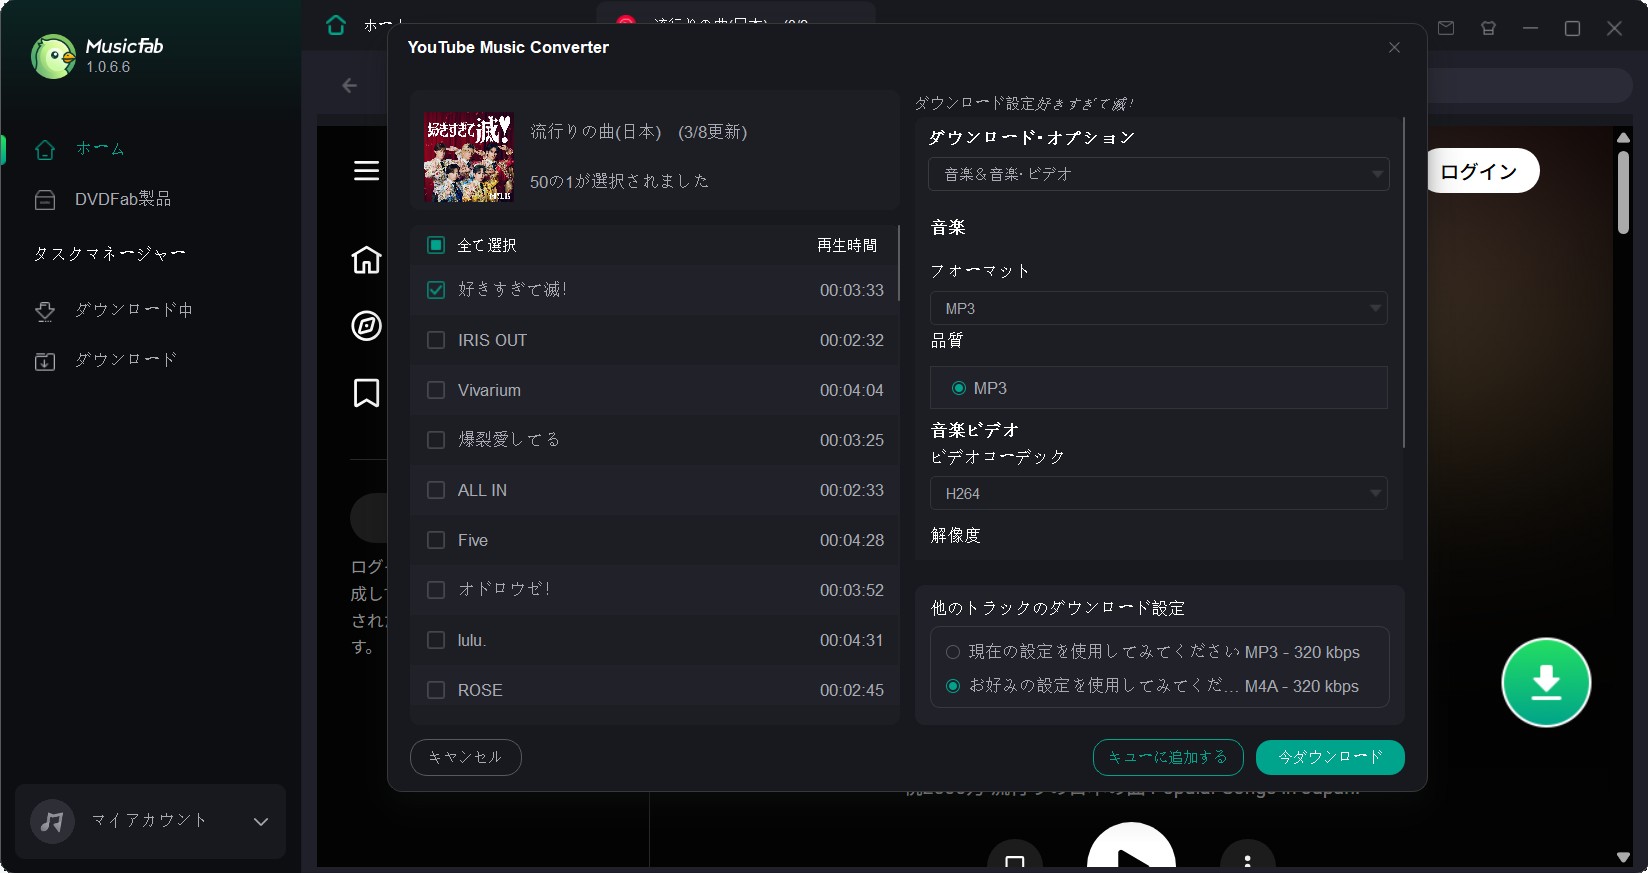Click the YouTube Music home icon
1648x873 pixels.
pyautogui.click(x=366, y=259)
